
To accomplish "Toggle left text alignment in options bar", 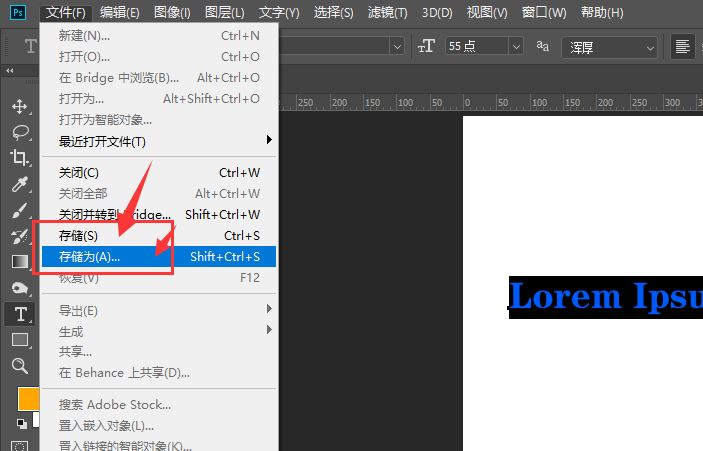I will 684,46.
